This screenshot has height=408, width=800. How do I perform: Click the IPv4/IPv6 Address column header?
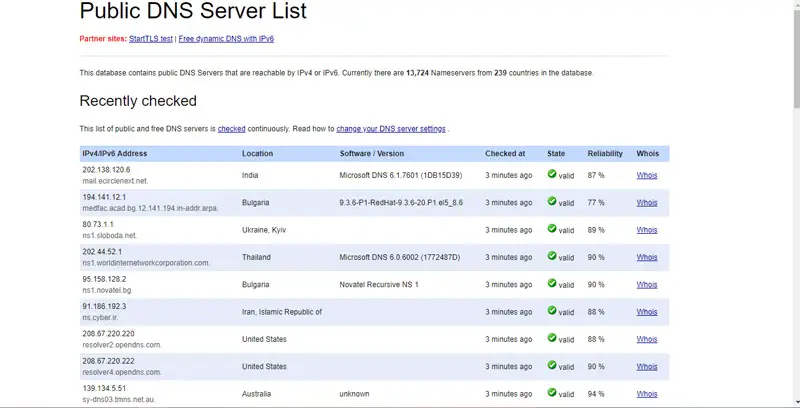(x=115, y=154)
